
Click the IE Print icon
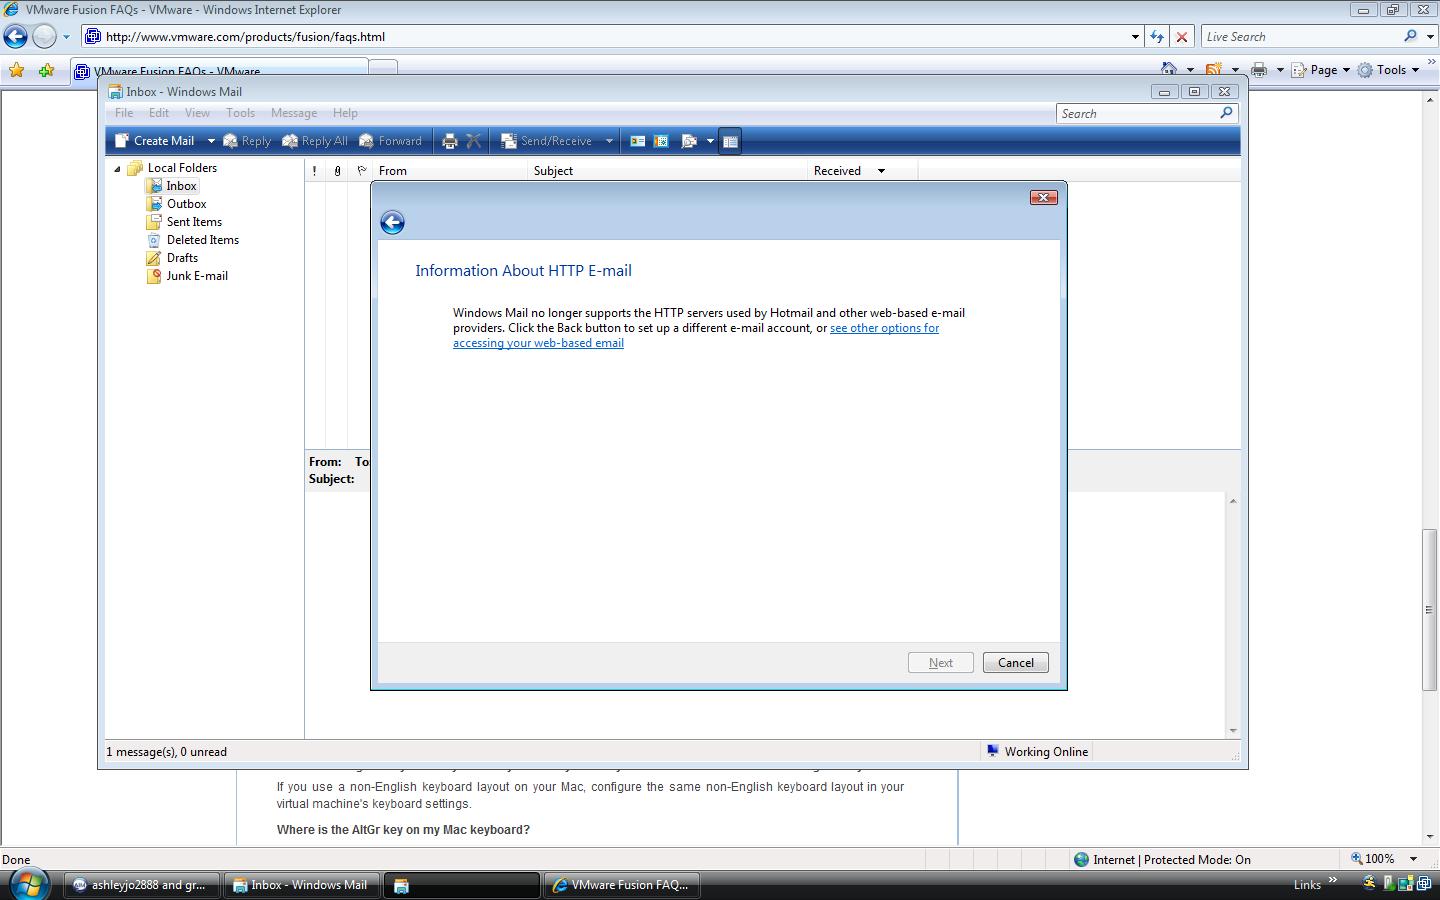(1259, 70)
